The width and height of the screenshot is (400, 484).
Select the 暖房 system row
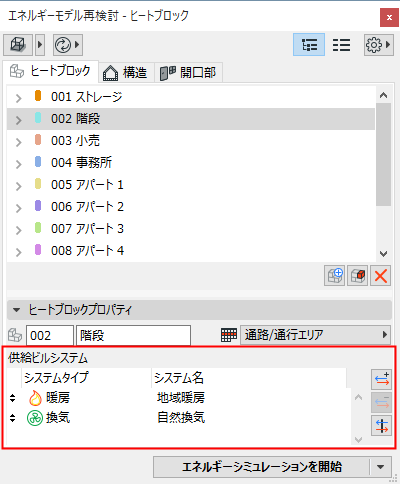(x=179, y=398)
